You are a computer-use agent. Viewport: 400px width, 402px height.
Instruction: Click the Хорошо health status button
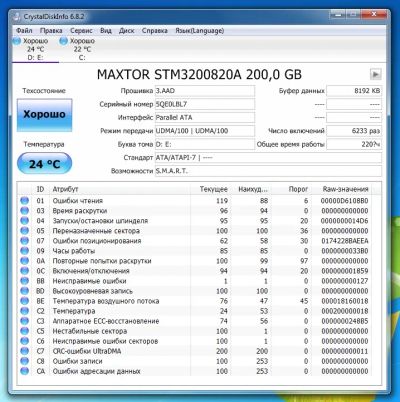(x=44, y=115)
